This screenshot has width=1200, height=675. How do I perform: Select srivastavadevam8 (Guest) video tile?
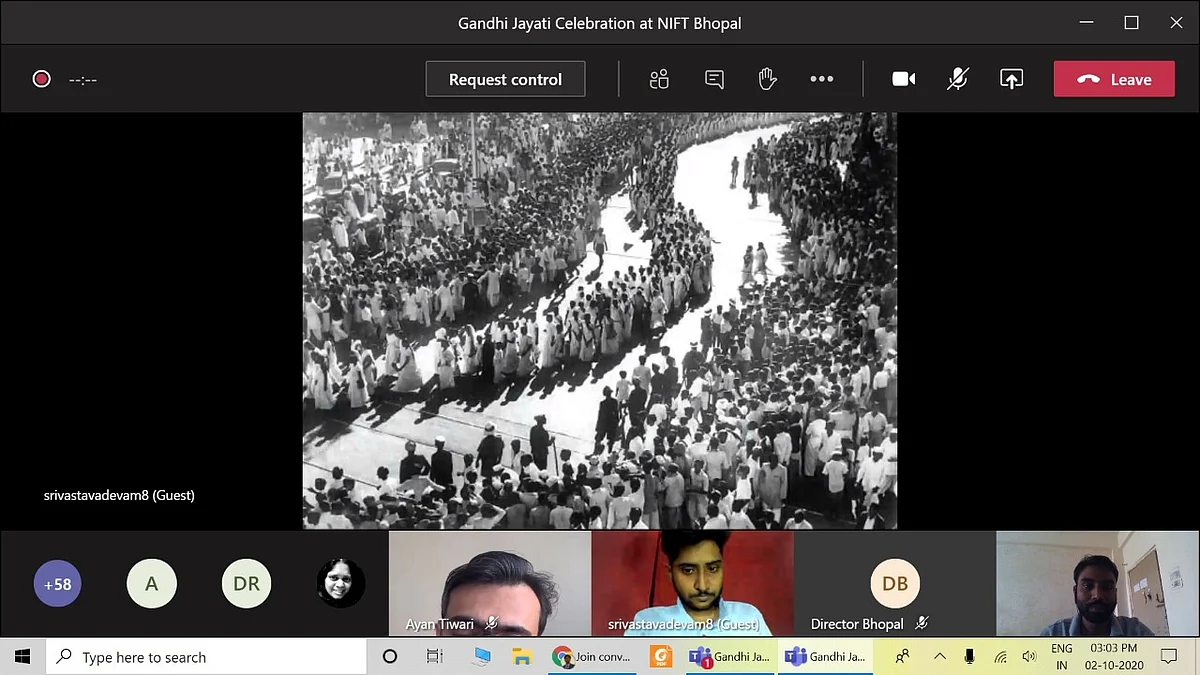pyautogui.click(x=693, y=584)
